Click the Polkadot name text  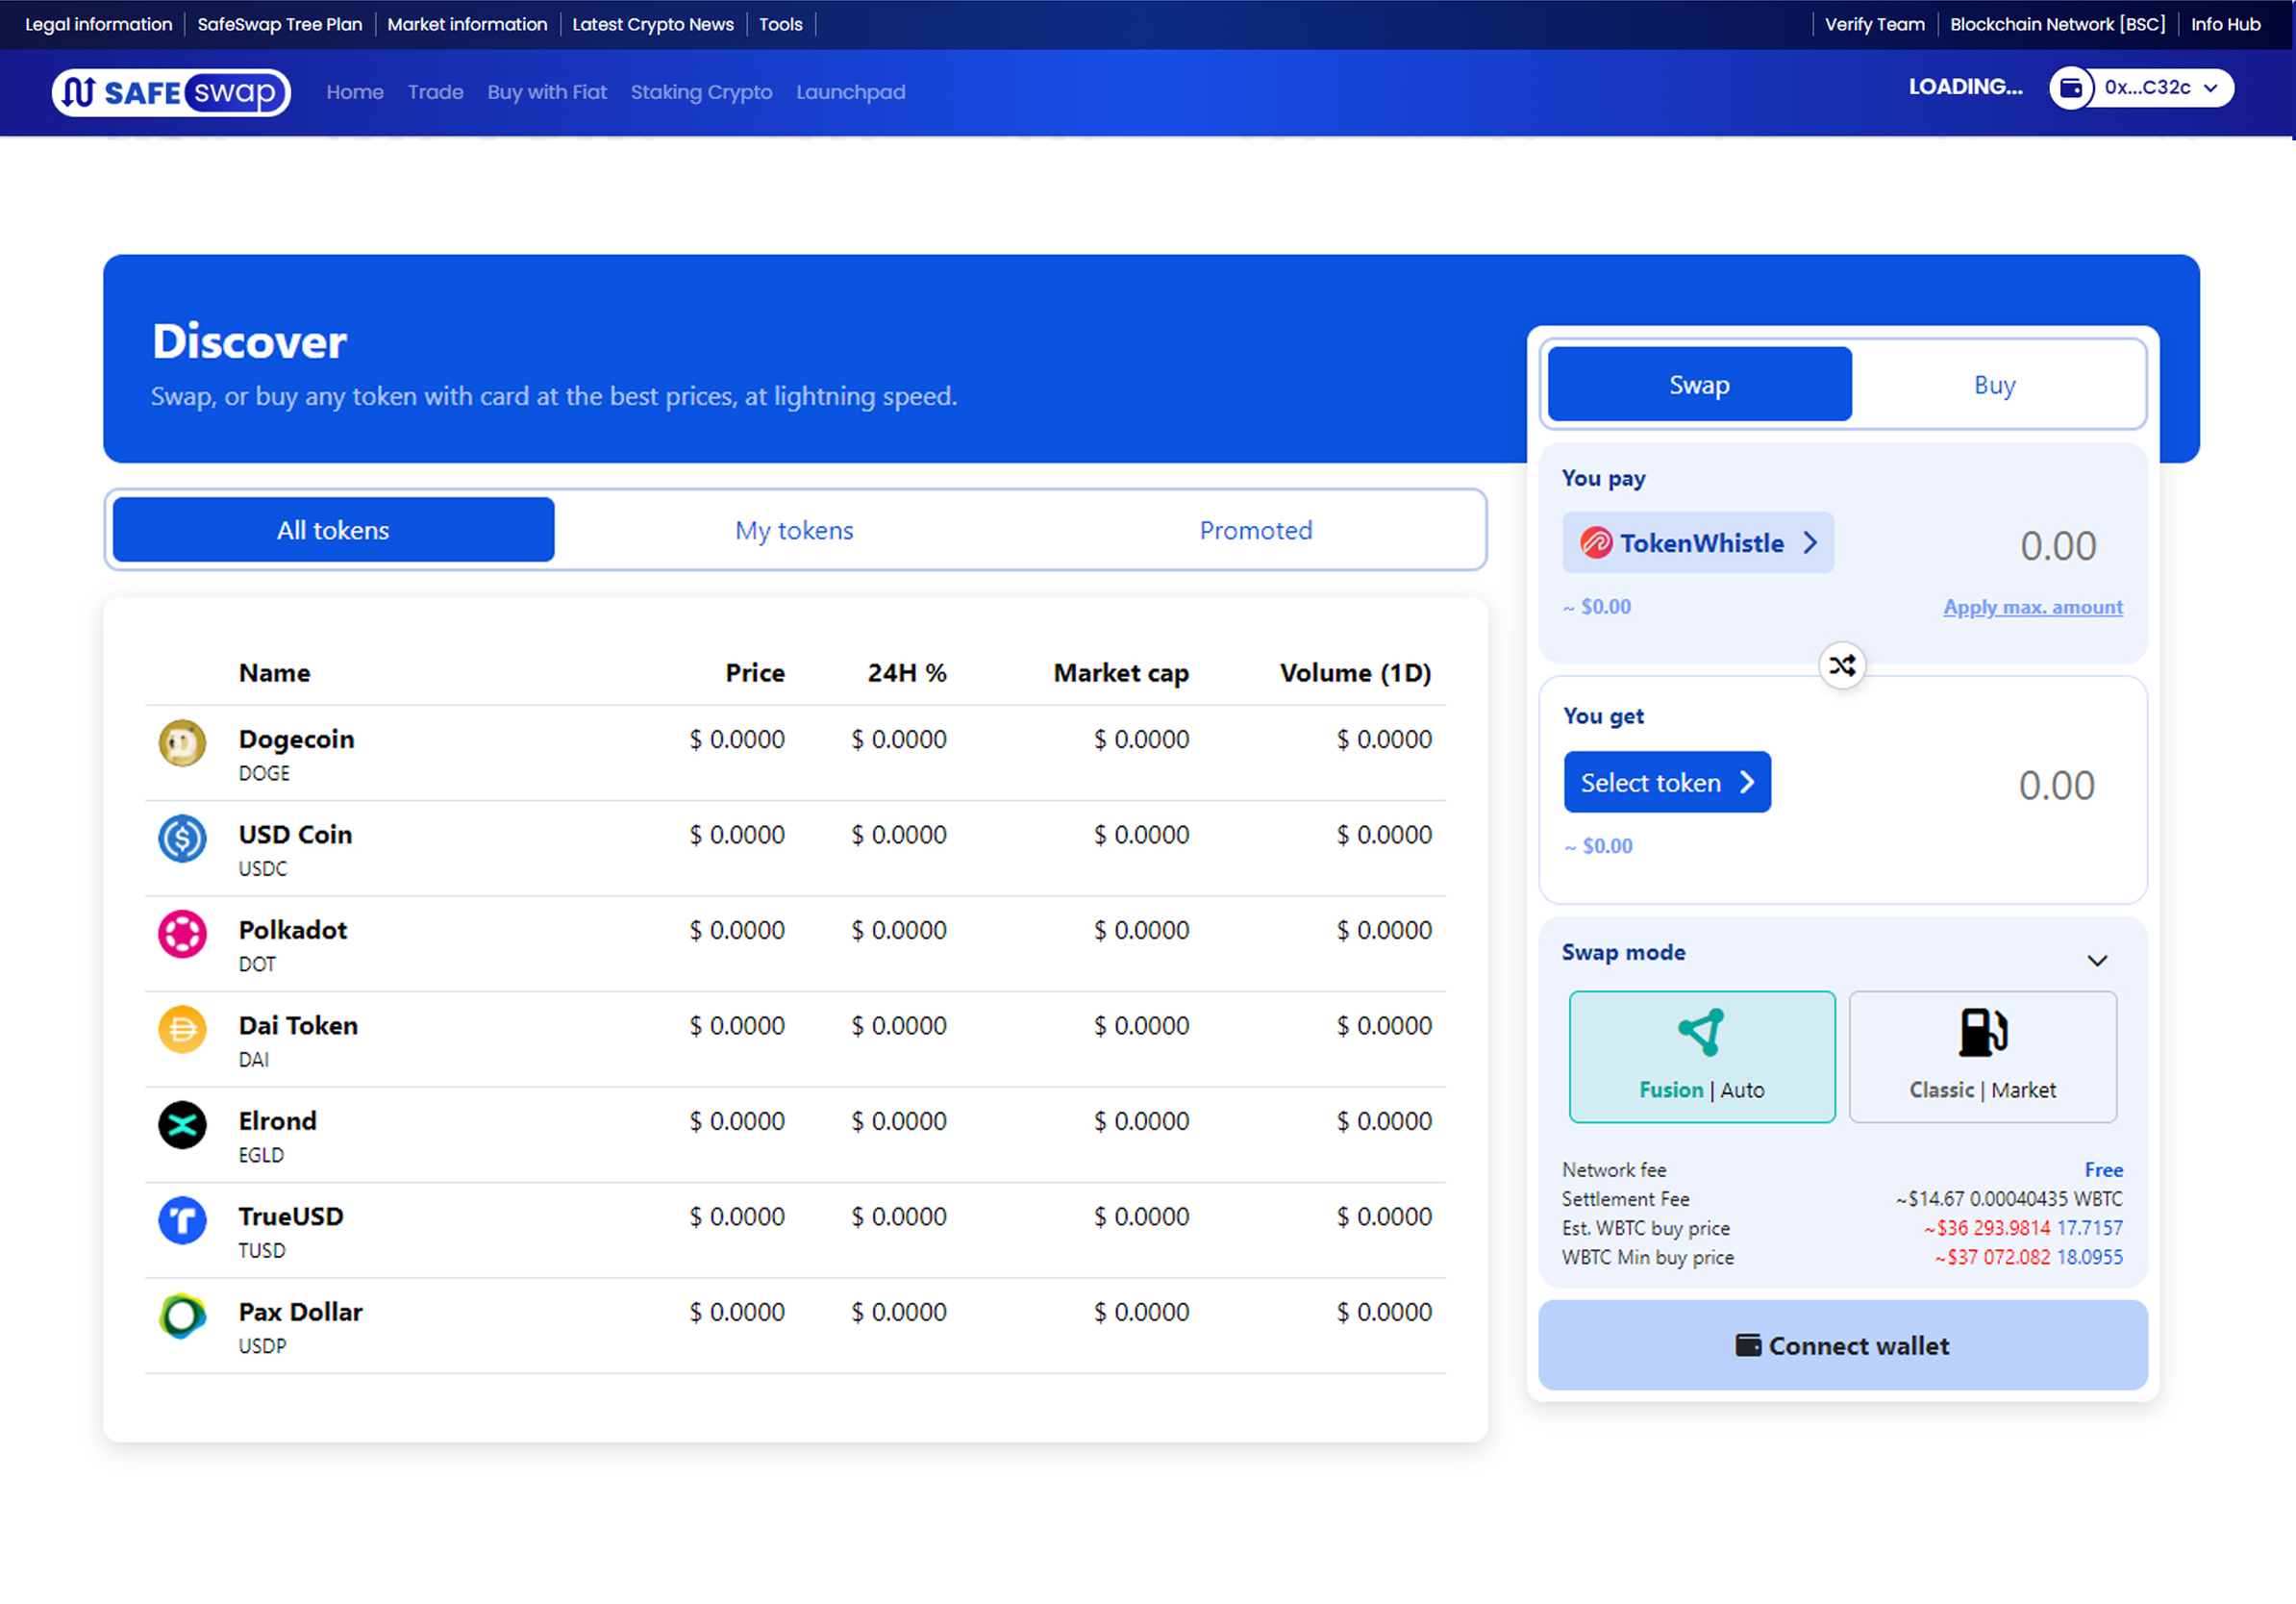click(292, 930)
